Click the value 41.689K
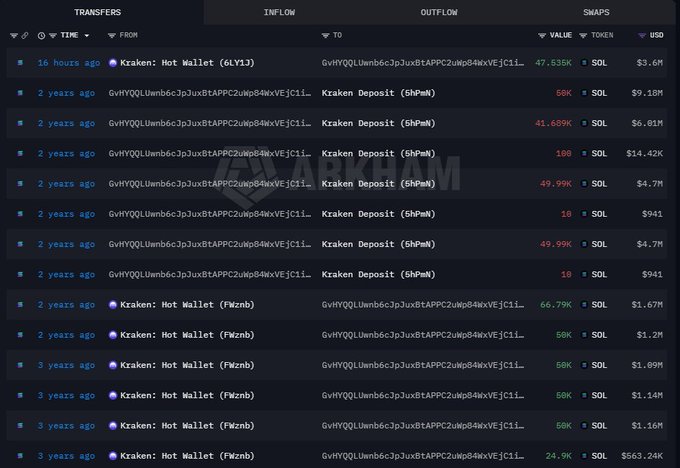Image resolution: width=680 pixels, height=468 pixels. (x=553, y=123)
